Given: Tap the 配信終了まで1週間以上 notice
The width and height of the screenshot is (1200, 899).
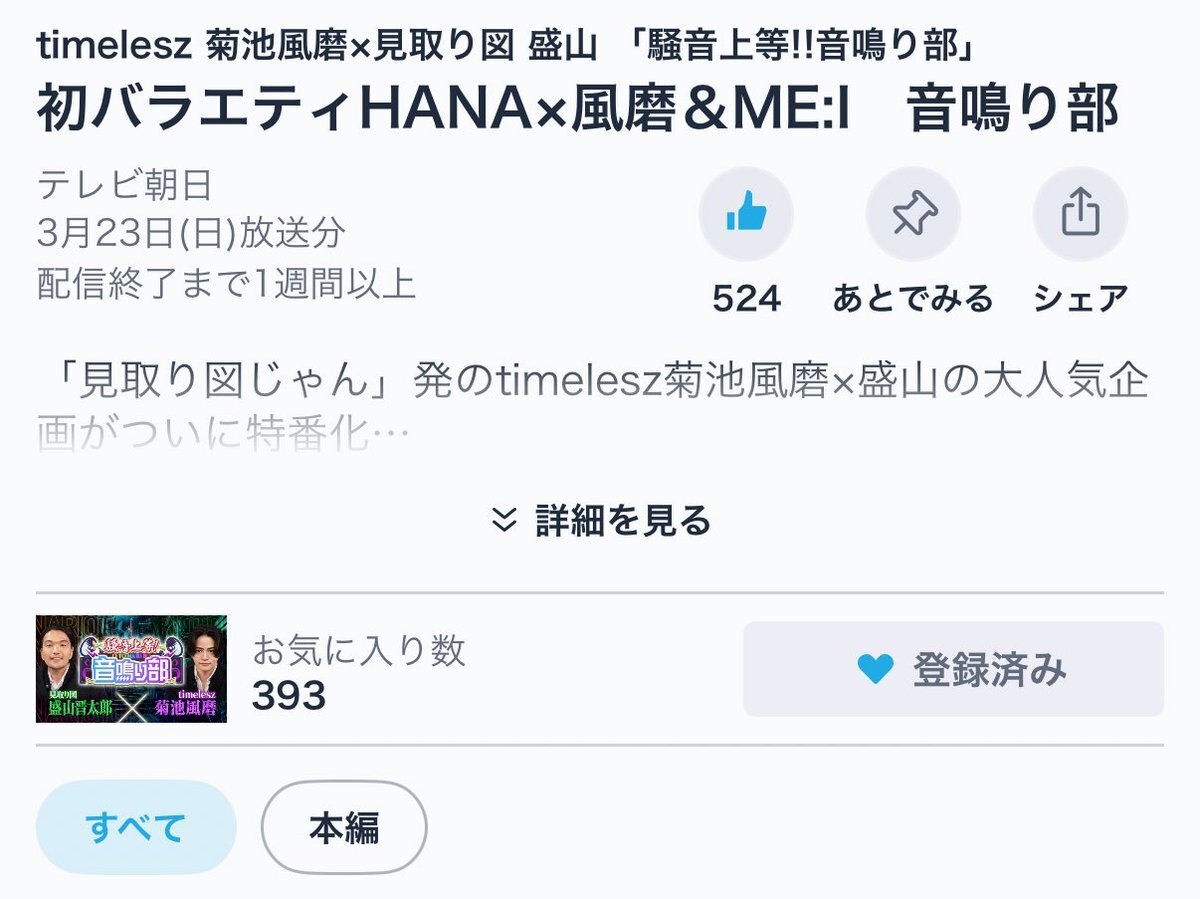Looking at the screenshot, I should point(226,283).
